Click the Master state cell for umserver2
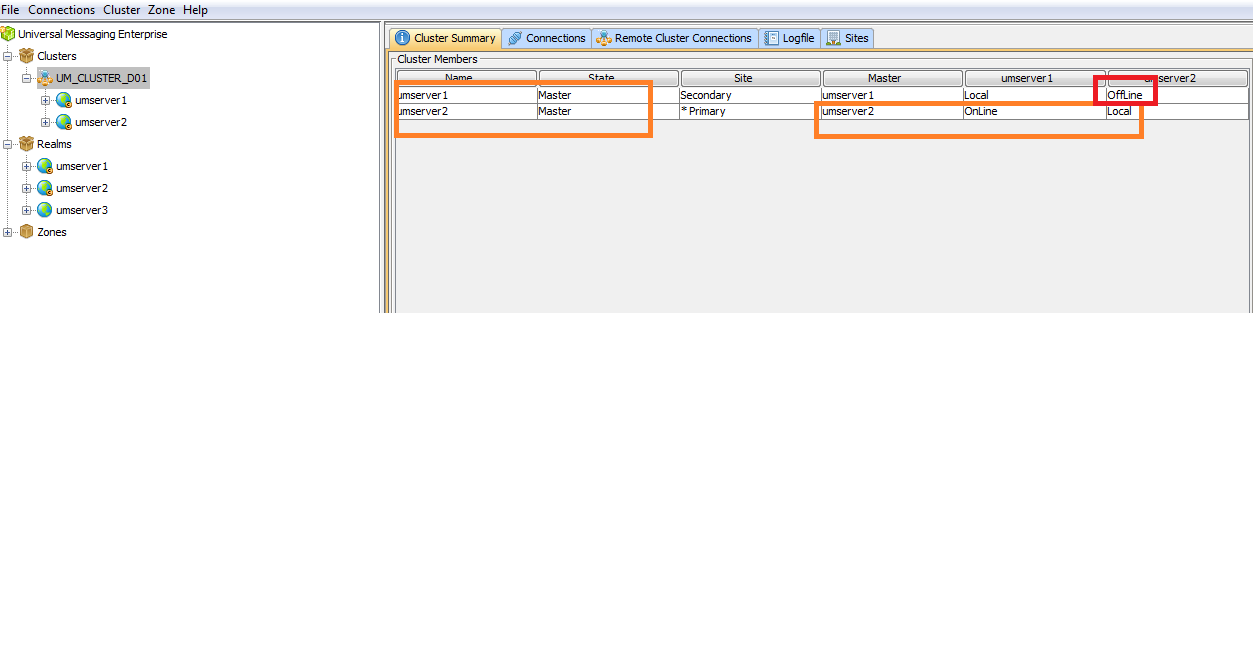The image size is (1253, 648). pyautogui.click(x=608, y=111)
